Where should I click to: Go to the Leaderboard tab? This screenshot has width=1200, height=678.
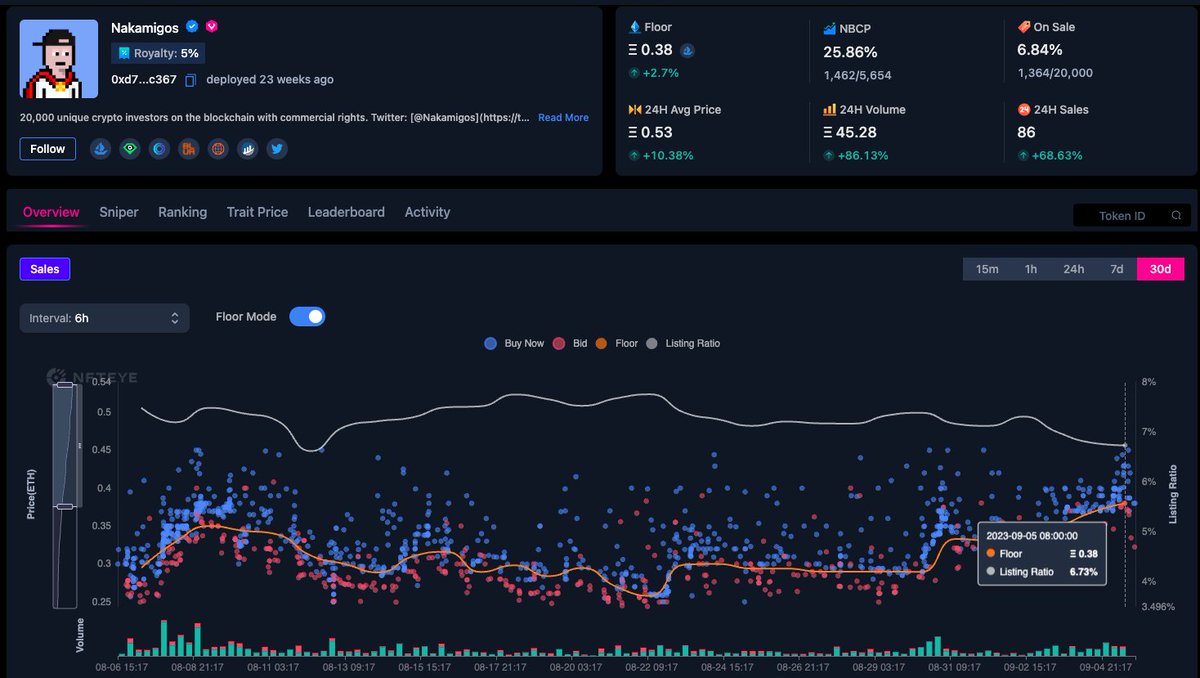click(x=346, y=212)
